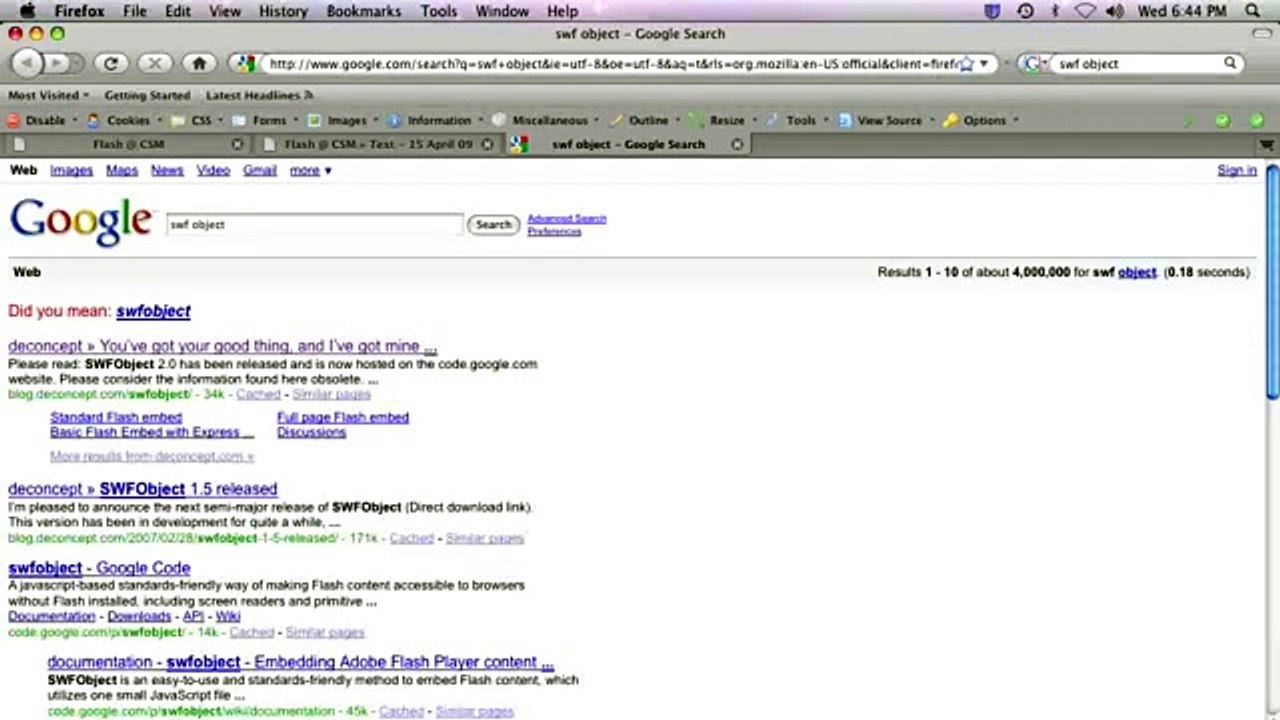The image size is (1280, 720).
Task: Open the Tools menu in the menu bar
Action: pos(438,11)
